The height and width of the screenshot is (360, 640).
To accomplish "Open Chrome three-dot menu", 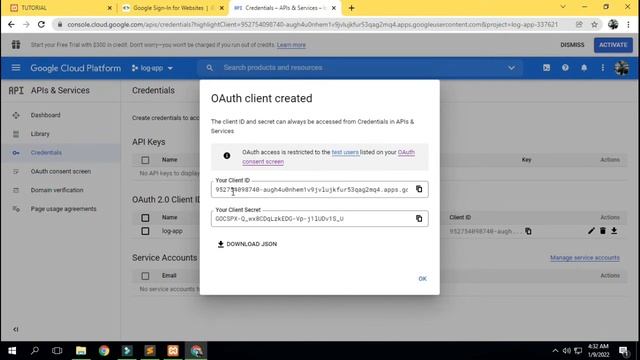I will pyautogui.click(x=629, y=24).
